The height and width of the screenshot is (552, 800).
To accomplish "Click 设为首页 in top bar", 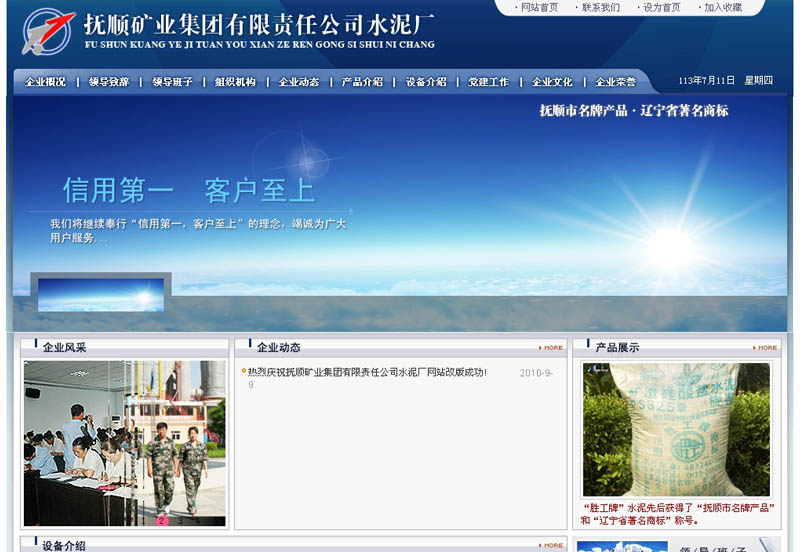I will 661,8.
